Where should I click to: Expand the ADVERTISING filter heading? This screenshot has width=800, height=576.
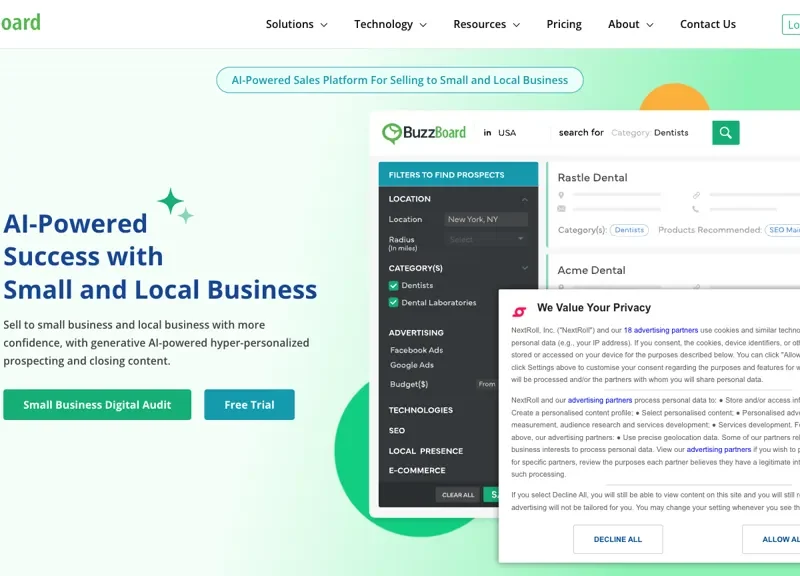click(x=416, y=333)
